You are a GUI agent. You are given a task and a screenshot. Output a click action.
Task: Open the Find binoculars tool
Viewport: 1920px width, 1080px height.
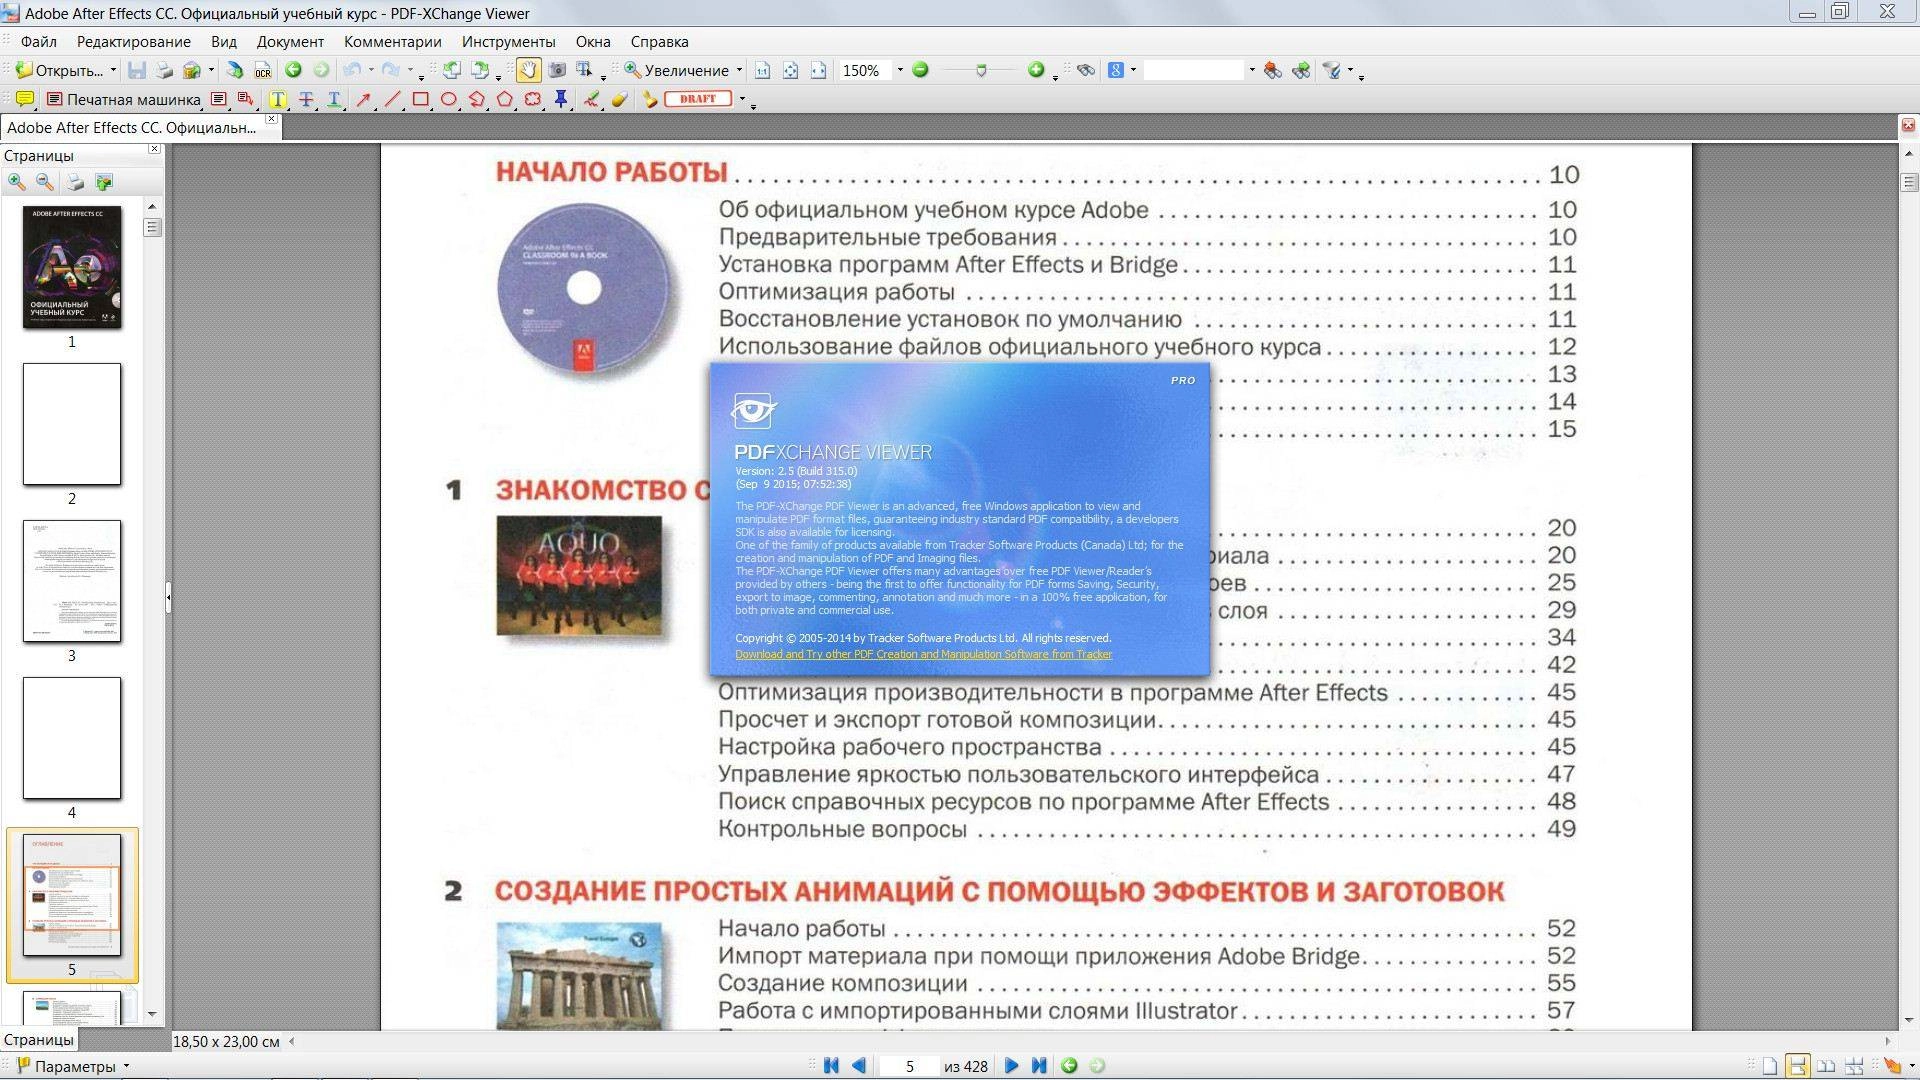coord(1085,70)
